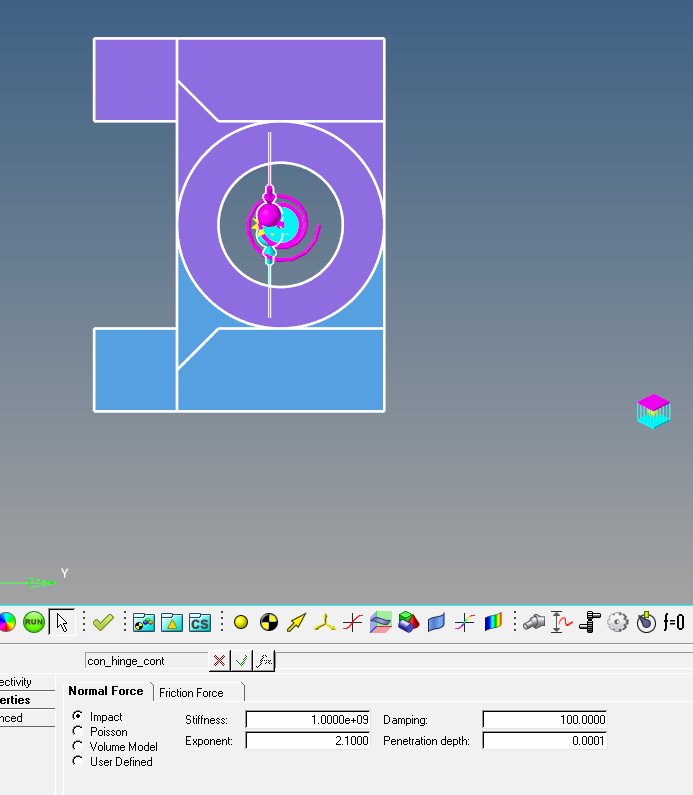Open the CS coordinate system folder icon

(200, 622)
